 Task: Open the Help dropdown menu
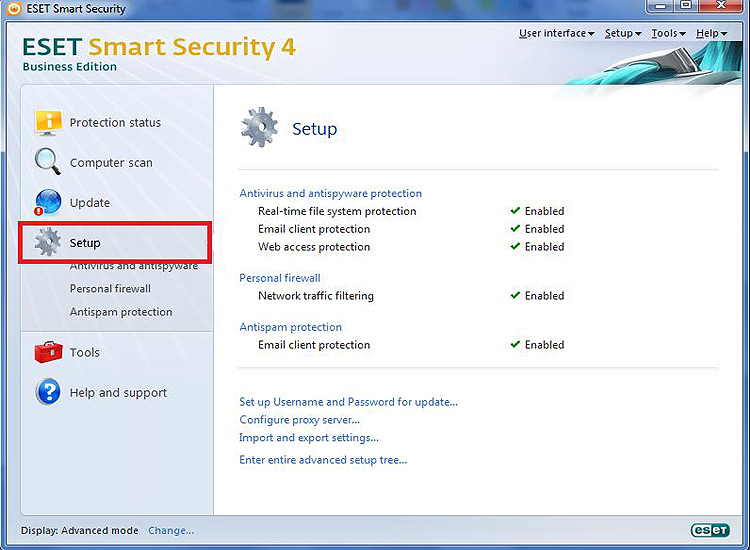tap(711, 33)
